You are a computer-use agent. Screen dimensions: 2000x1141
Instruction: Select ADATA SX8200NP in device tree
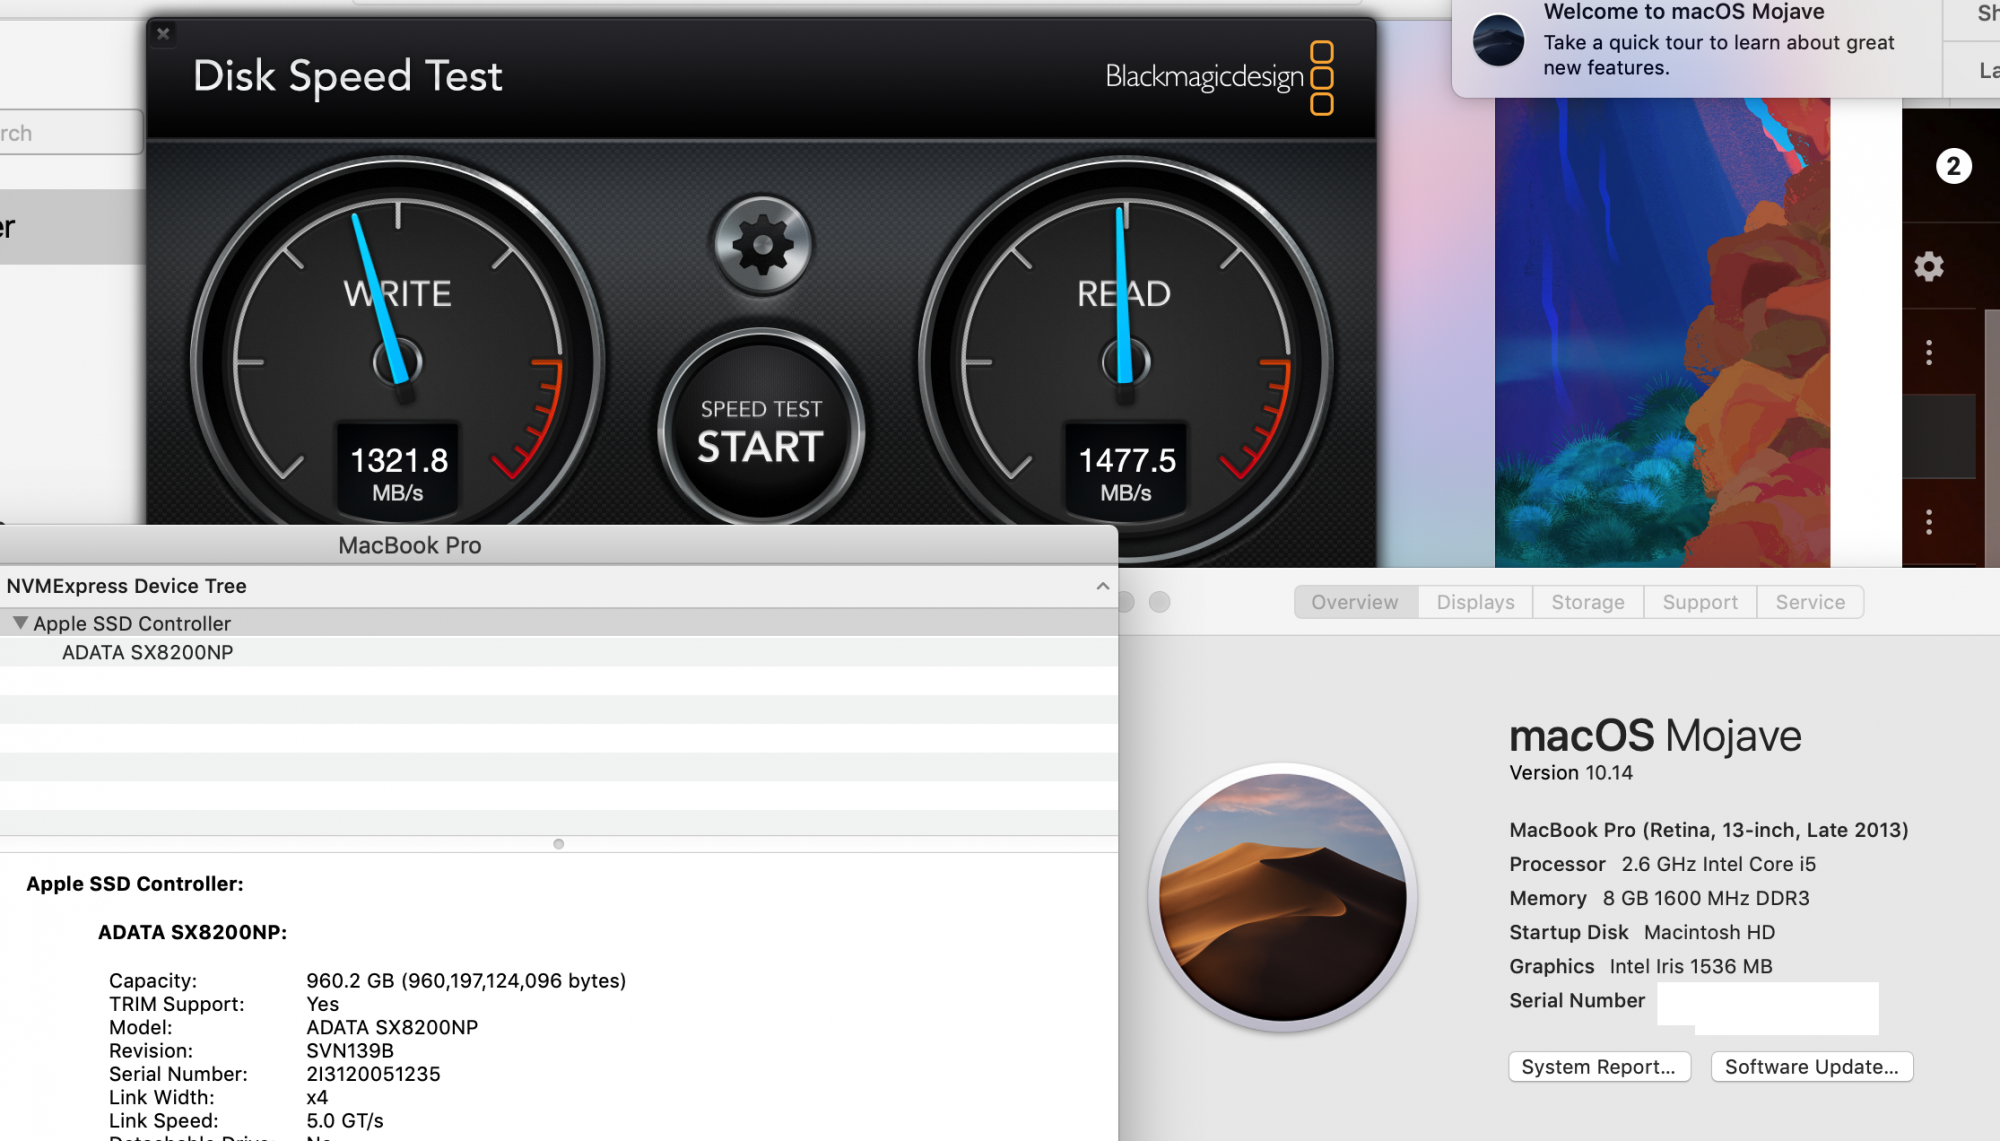pyautogui.click(x=148, y=652)
